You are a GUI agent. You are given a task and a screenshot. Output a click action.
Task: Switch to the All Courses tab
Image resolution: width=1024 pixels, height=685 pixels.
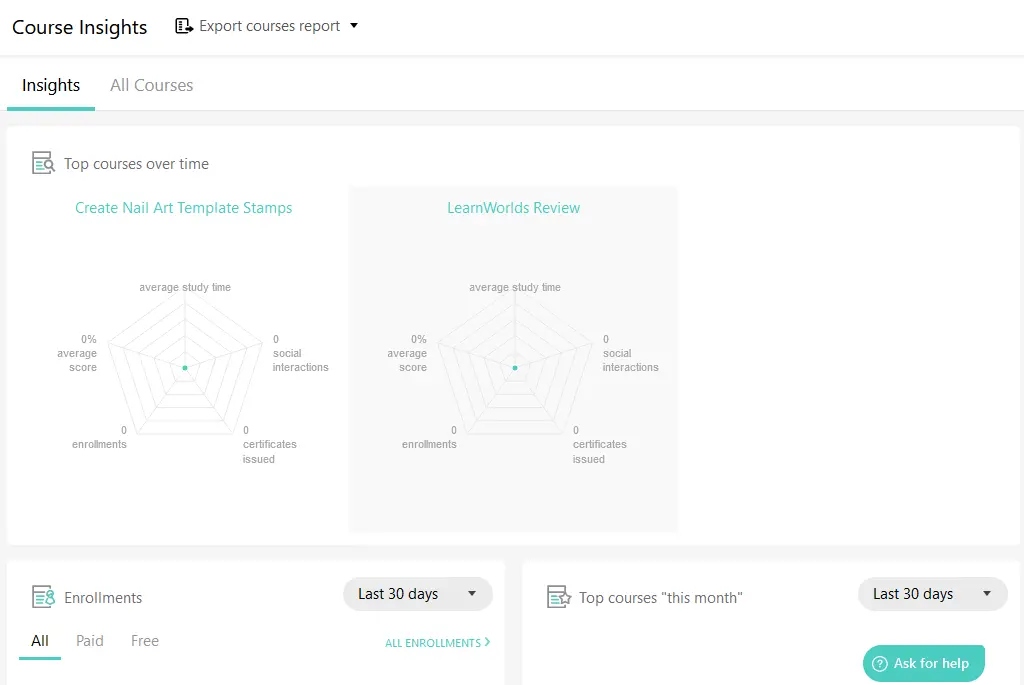[x=151, y=85]
